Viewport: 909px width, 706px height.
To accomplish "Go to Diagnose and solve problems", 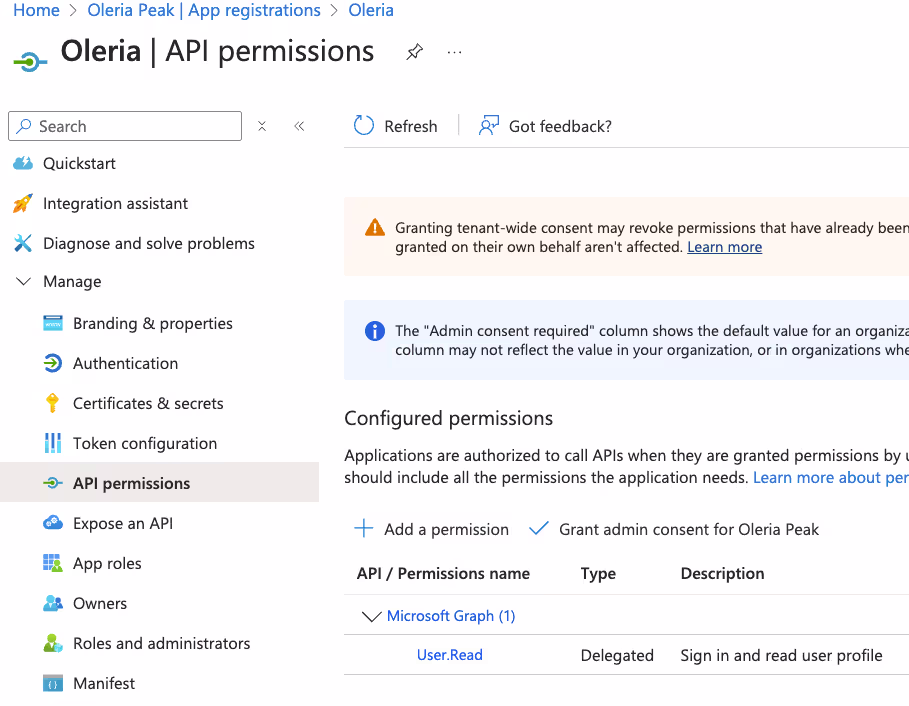I will pyautogui.click(x=148, y=243).
